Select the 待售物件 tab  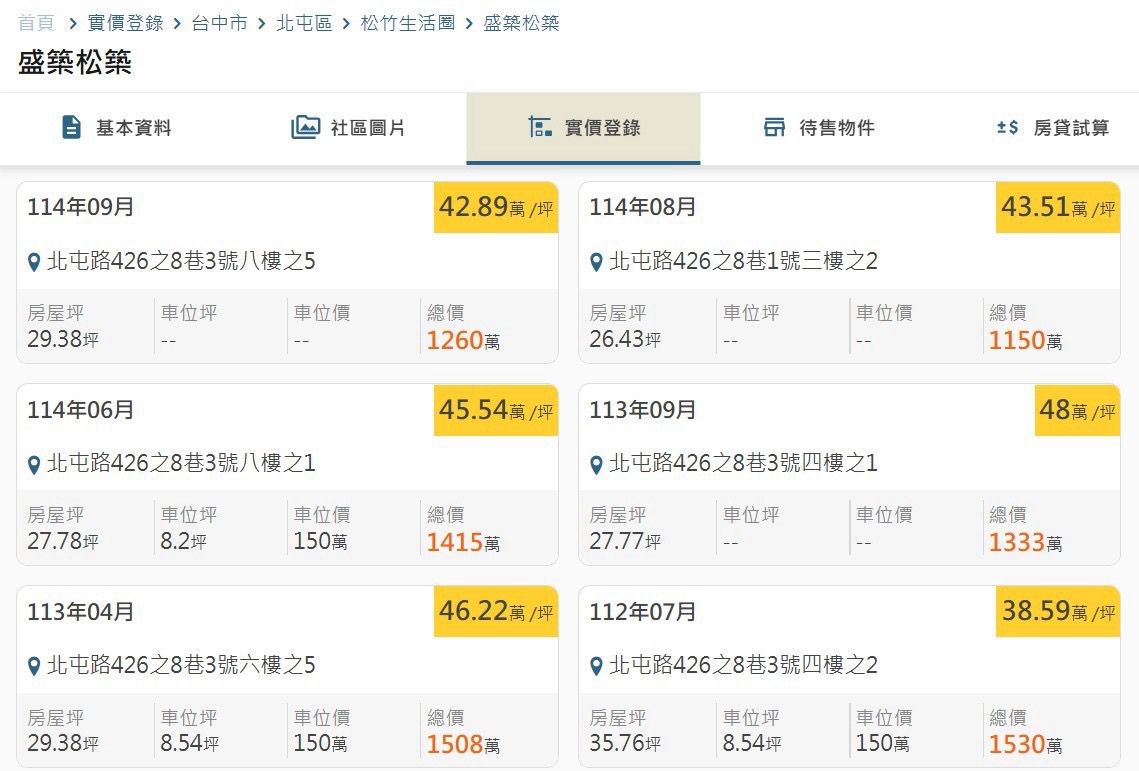(x=836, y=128)
